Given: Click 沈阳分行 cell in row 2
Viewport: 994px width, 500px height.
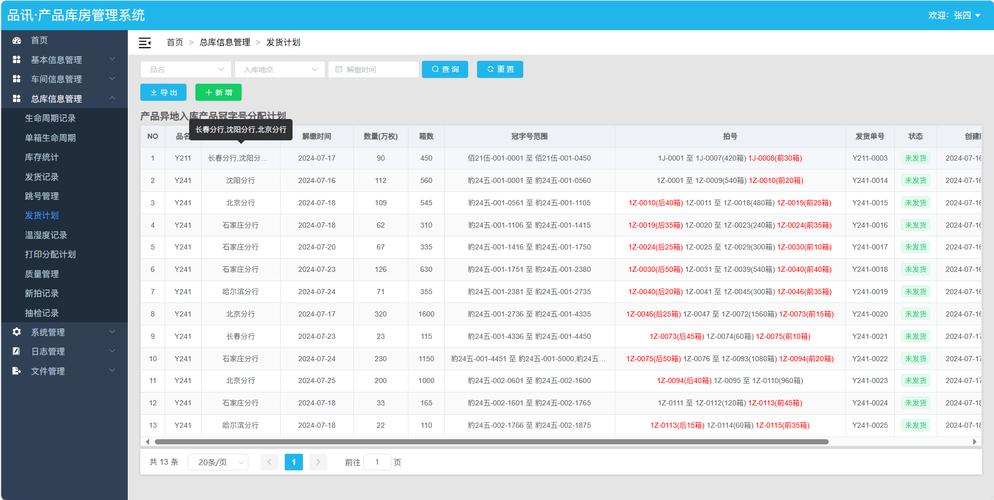Looking at the screenshot, I should pos(240,181).
